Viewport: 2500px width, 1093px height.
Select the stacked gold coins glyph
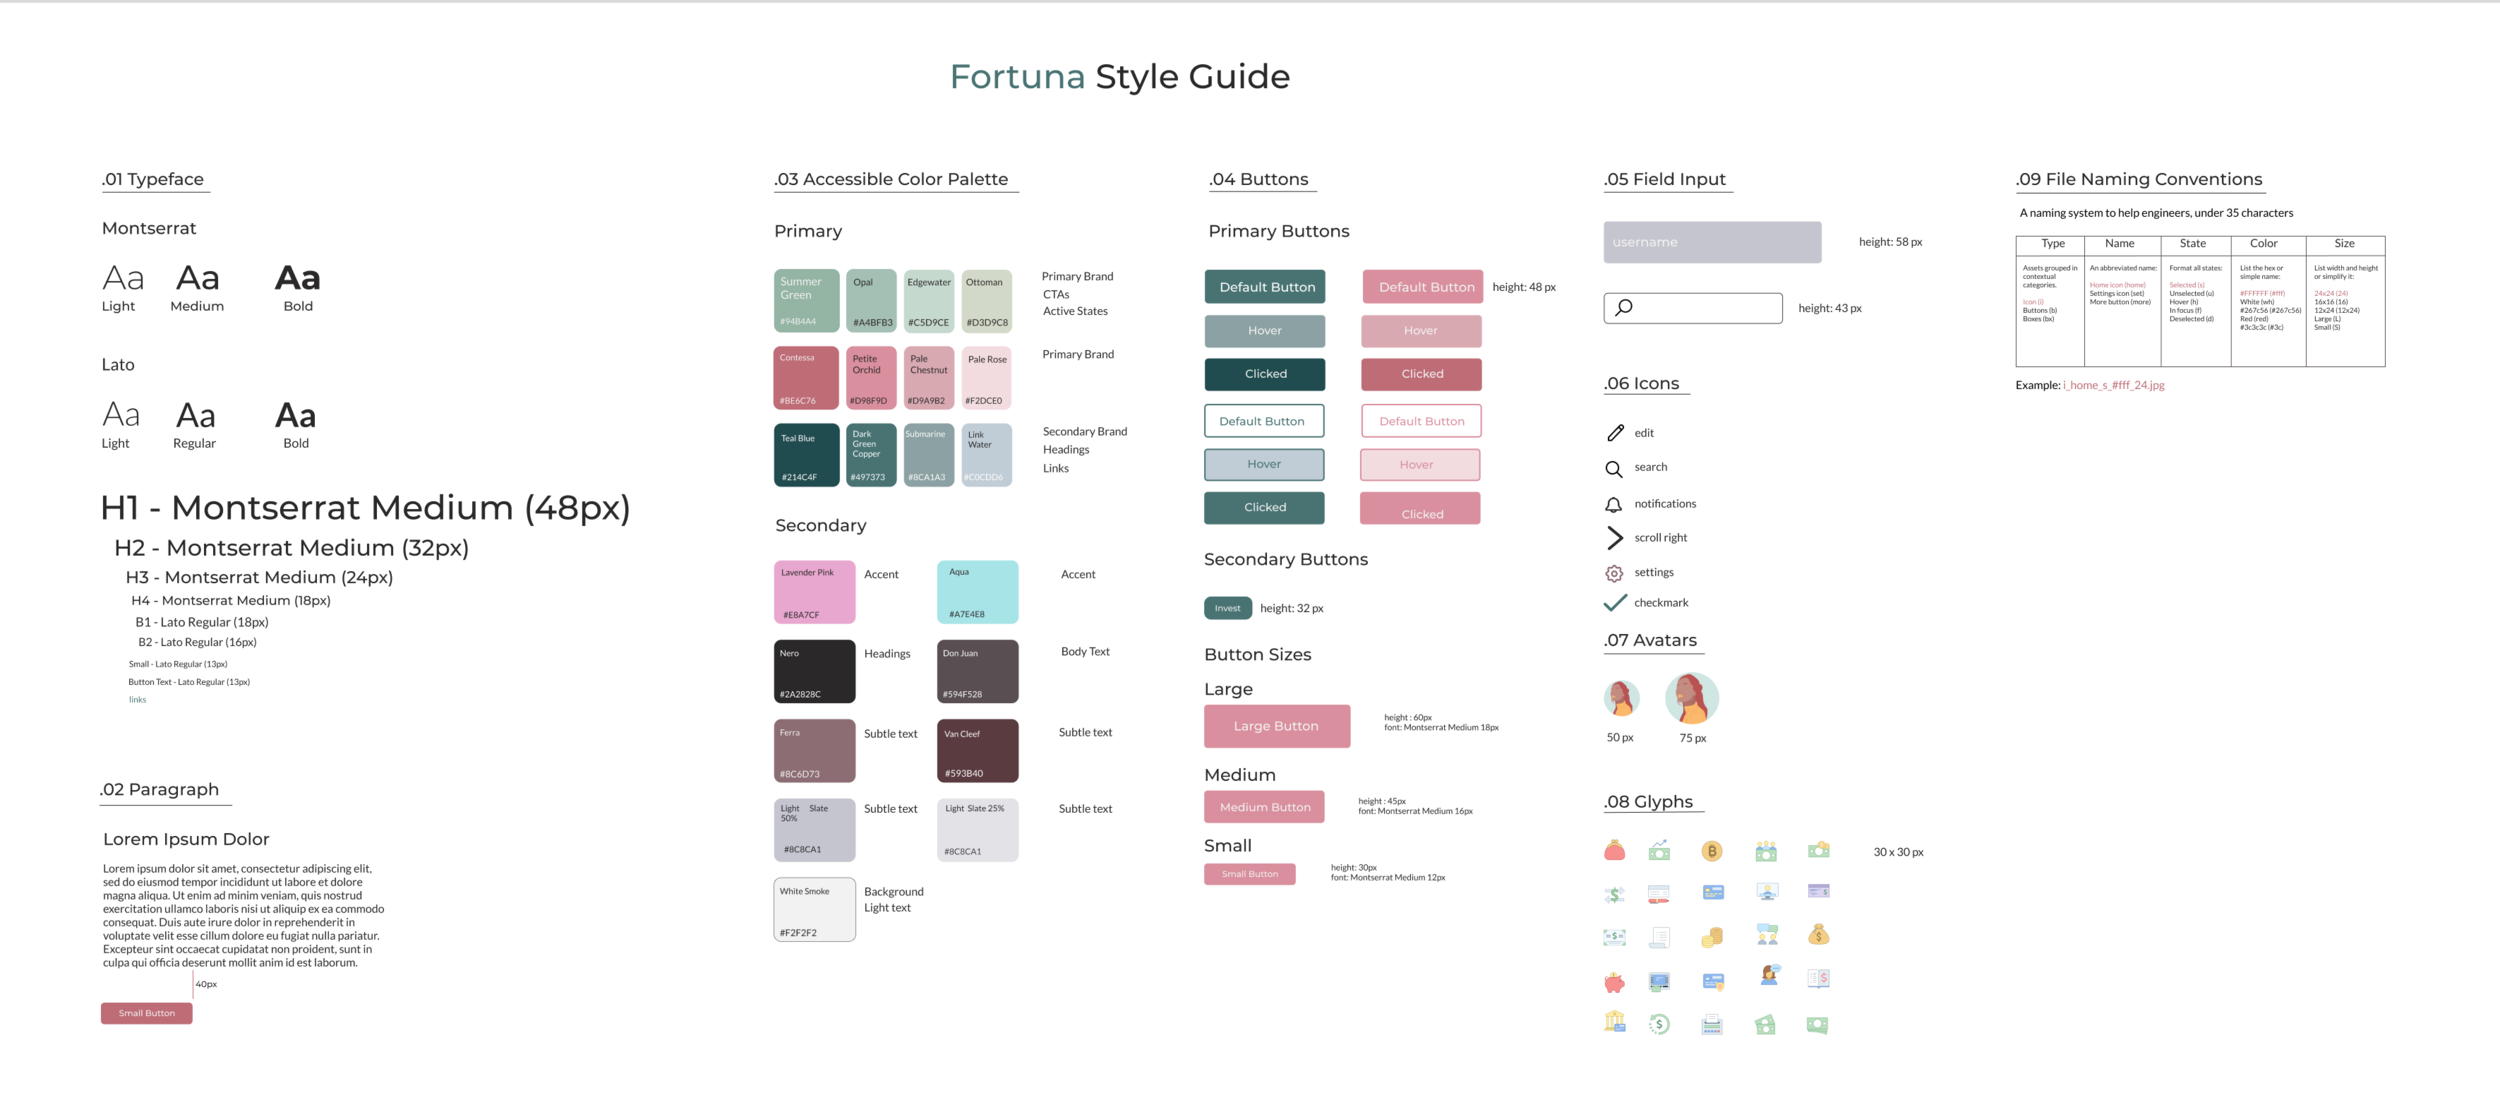coord(1712,937)
